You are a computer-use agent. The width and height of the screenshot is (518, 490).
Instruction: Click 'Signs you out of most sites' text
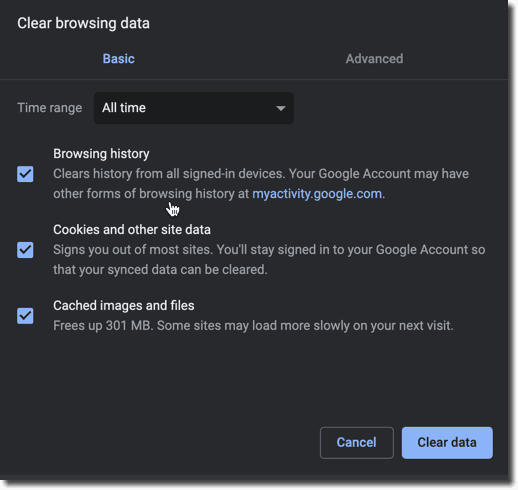point(133,250)
